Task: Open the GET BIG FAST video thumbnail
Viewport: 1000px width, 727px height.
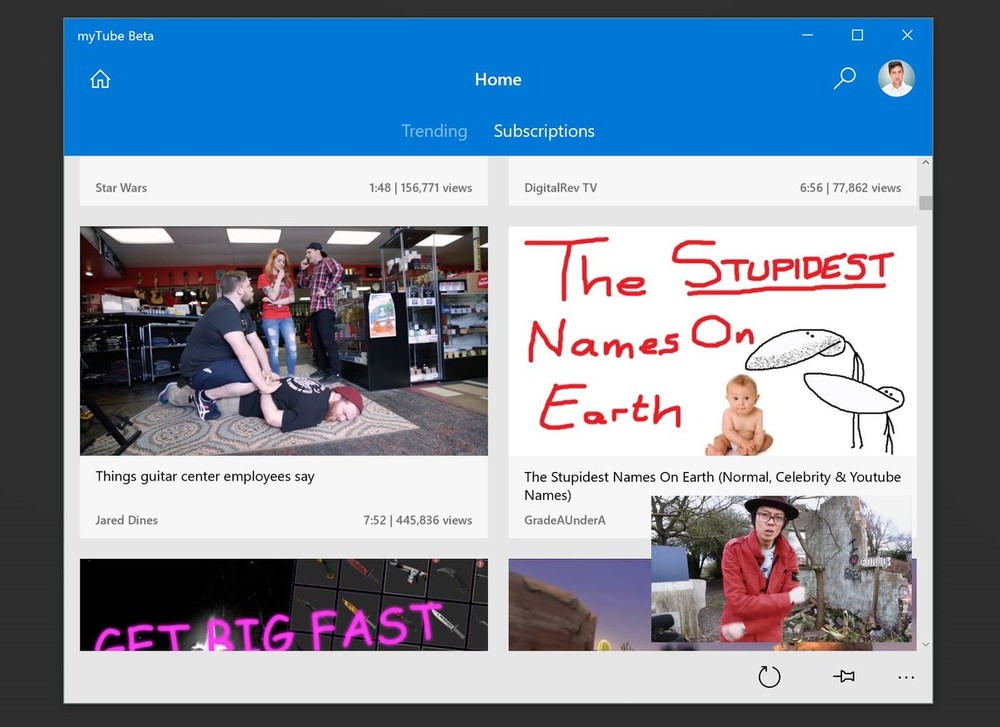Action: click(284, 605)
